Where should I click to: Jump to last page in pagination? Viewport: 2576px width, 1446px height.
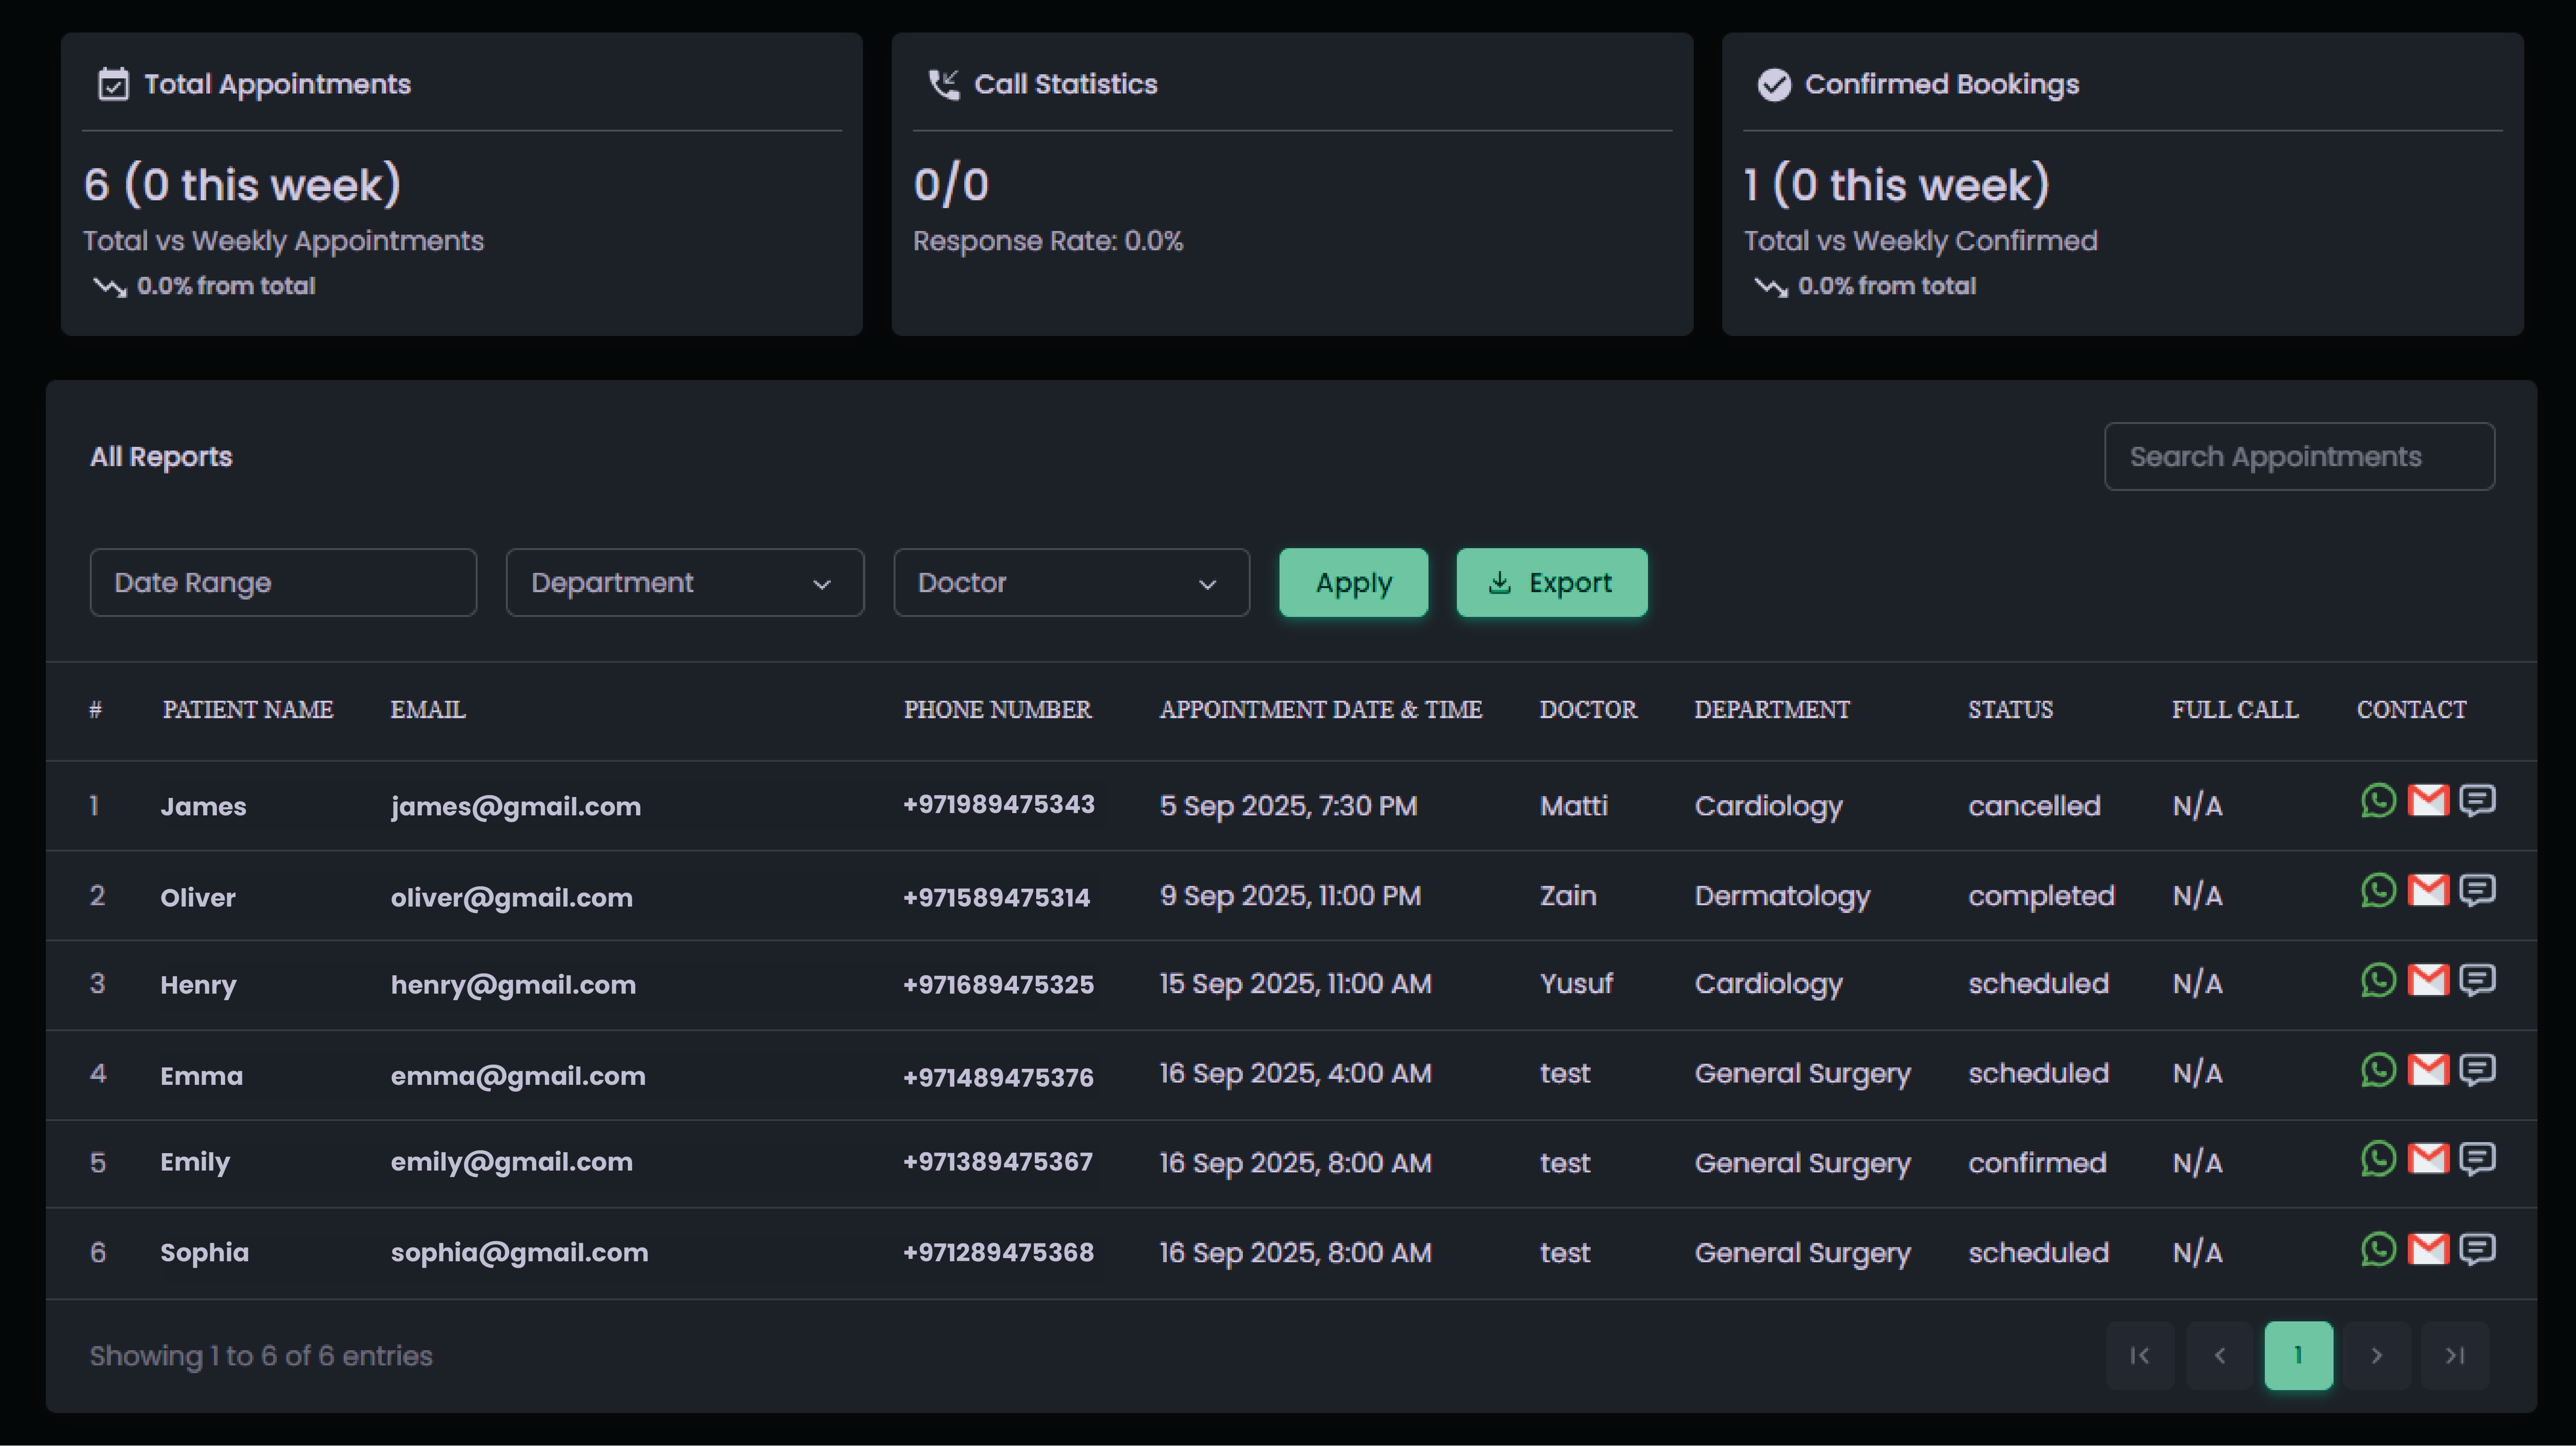coord(2454,1356)
